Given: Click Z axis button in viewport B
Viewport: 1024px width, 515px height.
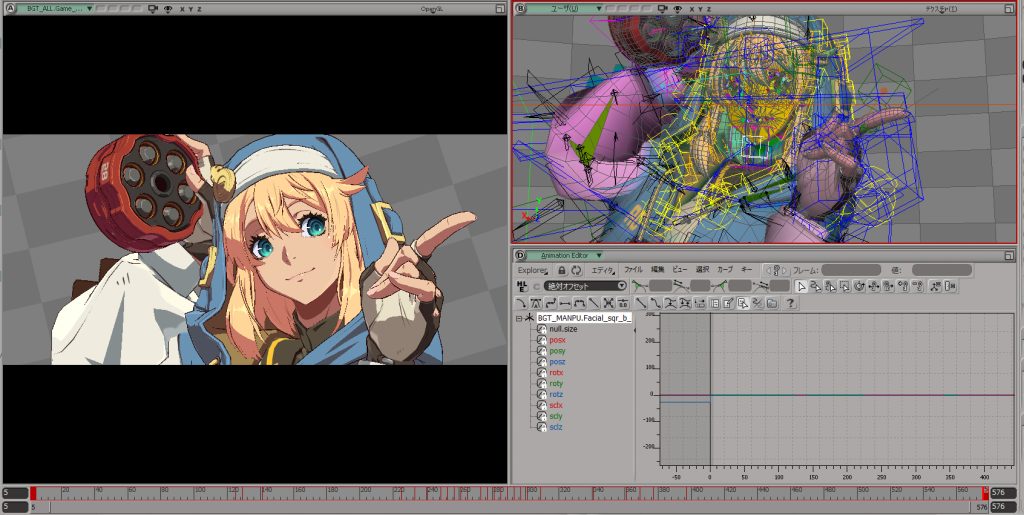Looking at the screenshot, I should [x=709, y=9].
